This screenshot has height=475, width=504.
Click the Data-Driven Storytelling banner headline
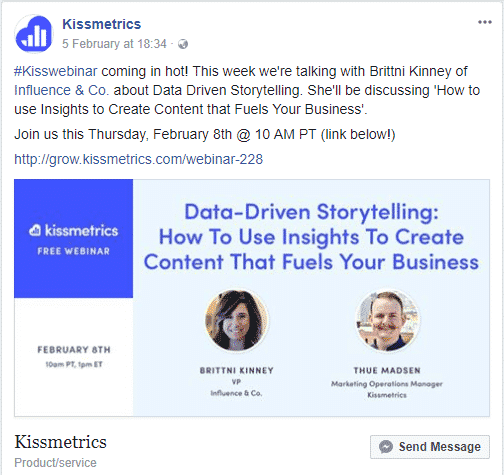pyautogui.click(x=311, y=237)
